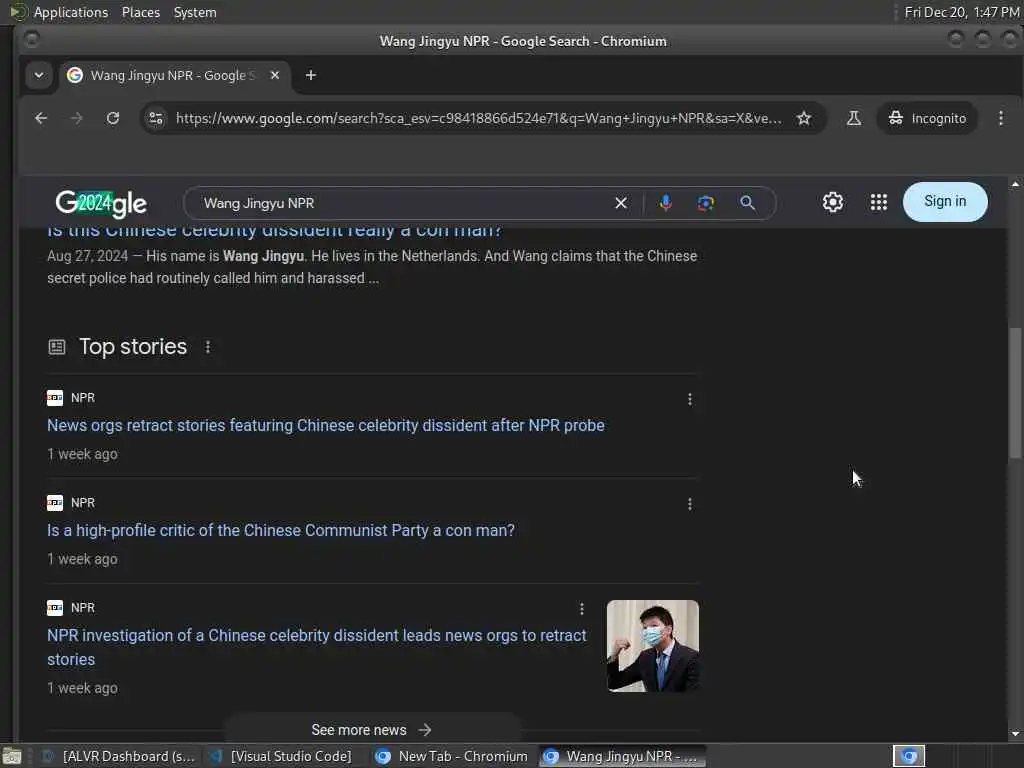
Task: Select Wang Jingyu NPR taskbar window
Action: [x=623, y=756]
